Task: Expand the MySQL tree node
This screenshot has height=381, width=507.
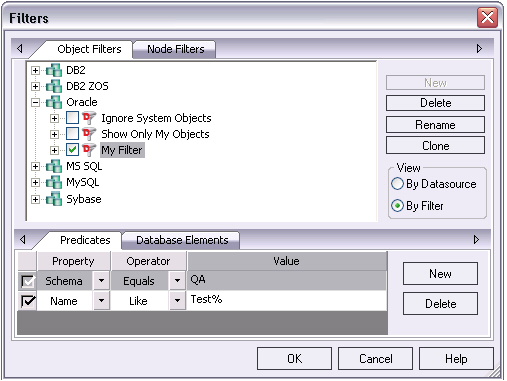Action: click(35, 182)
